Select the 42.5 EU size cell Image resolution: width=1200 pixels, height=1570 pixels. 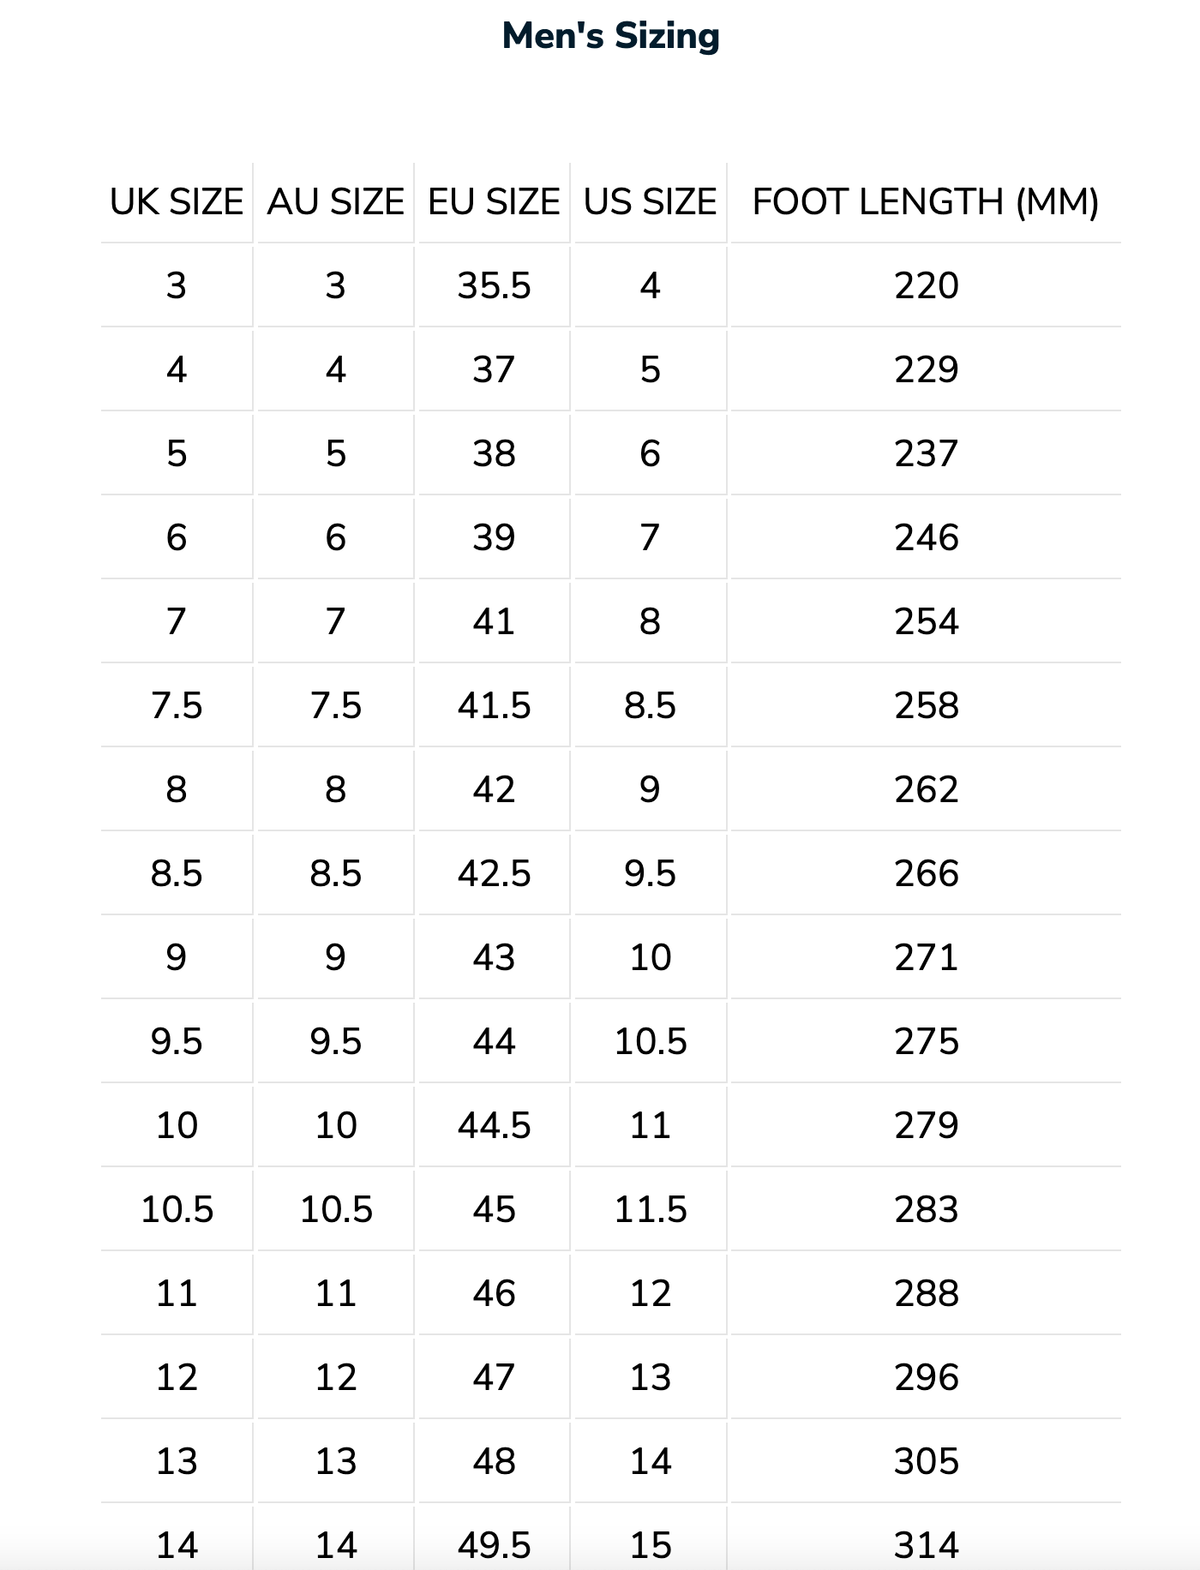[x=494, y=874]
